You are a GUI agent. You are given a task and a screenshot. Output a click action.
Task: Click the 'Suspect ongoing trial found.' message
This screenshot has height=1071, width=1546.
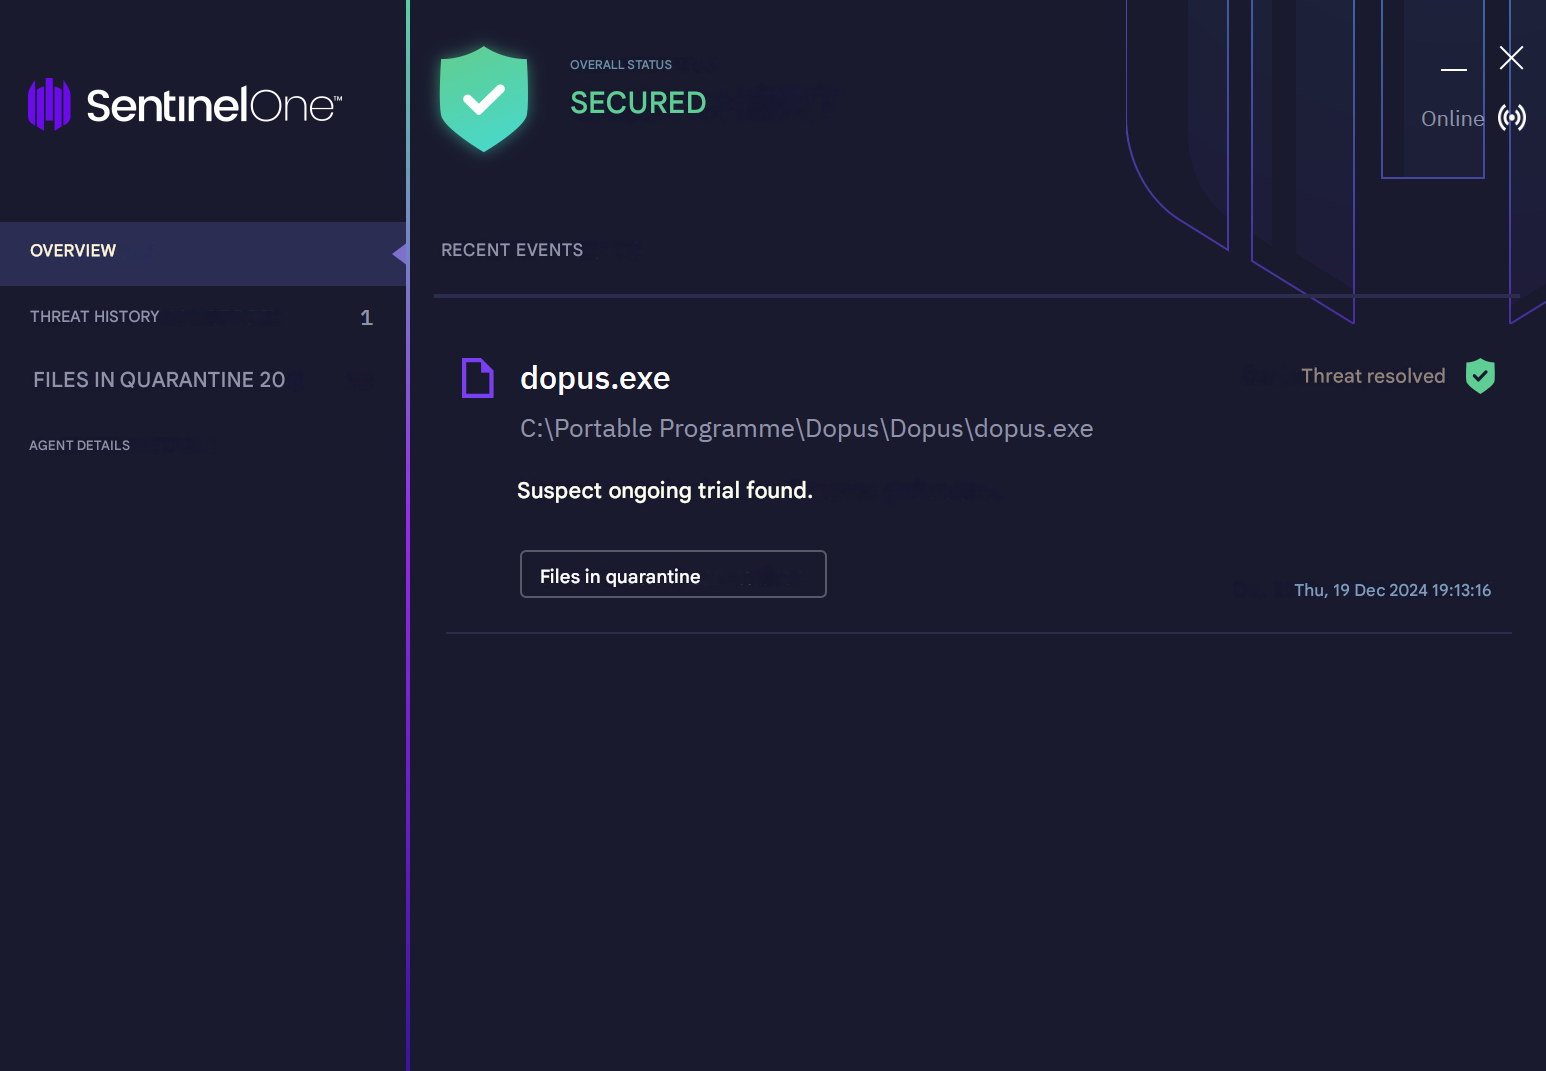665,490
